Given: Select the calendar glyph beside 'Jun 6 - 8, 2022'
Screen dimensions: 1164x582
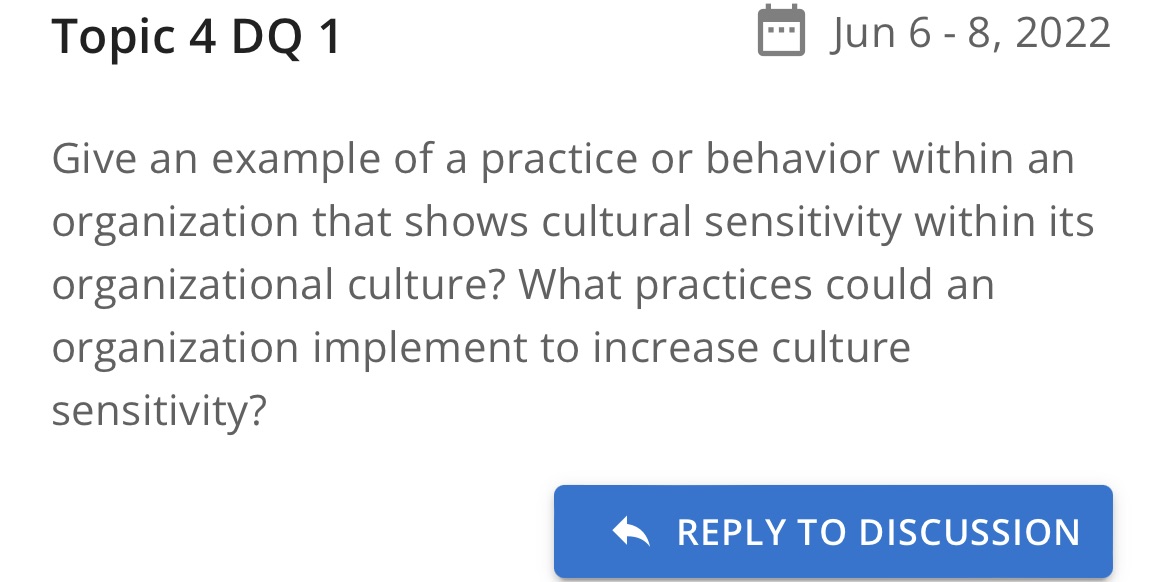Looking at the screenshot, I should tap(783, 32).
